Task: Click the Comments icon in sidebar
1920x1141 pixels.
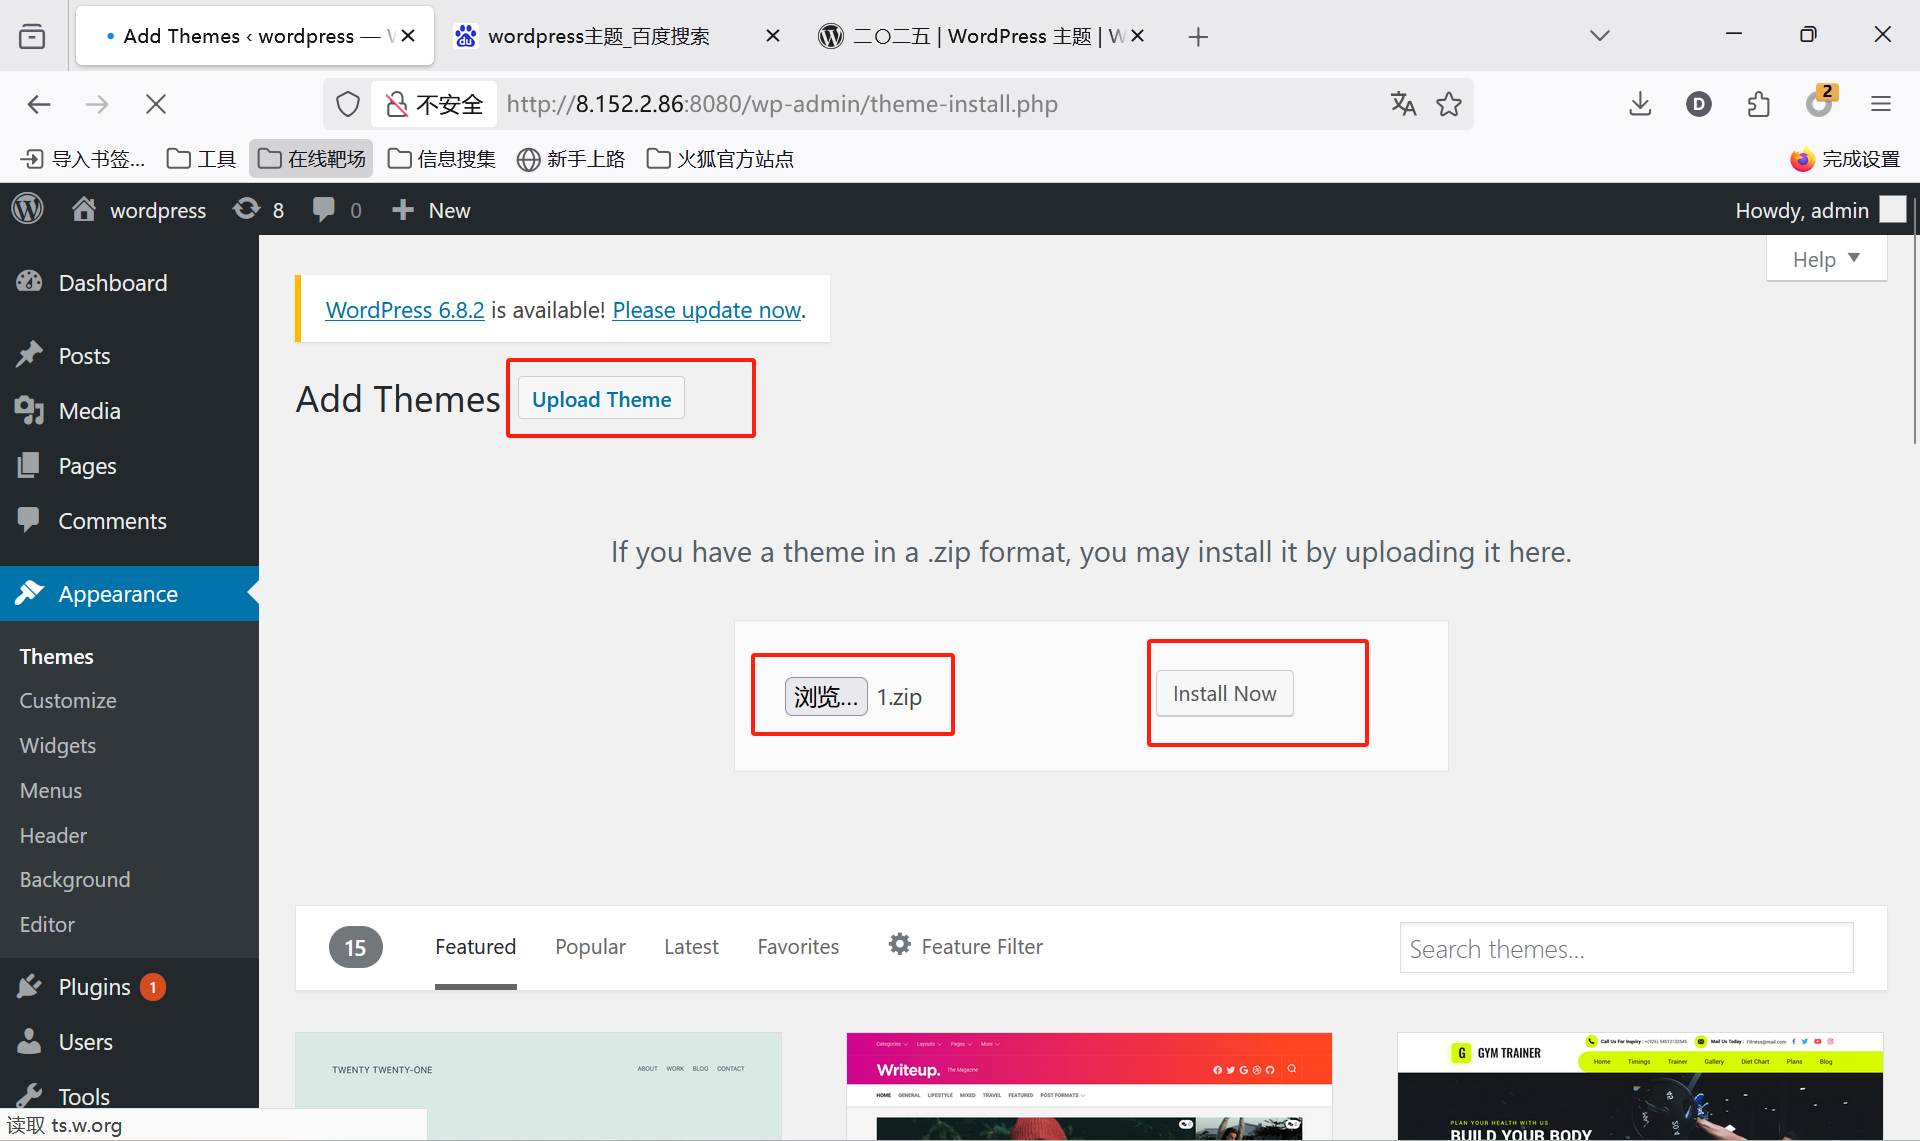Action: point(29,520)
